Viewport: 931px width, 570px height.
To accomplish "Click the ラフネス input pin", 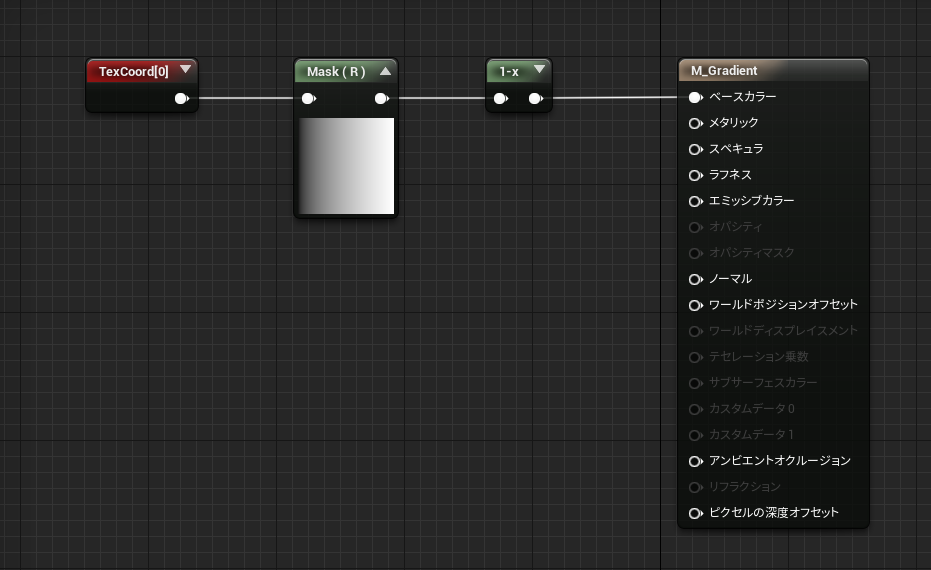I will tap(695, 175).
